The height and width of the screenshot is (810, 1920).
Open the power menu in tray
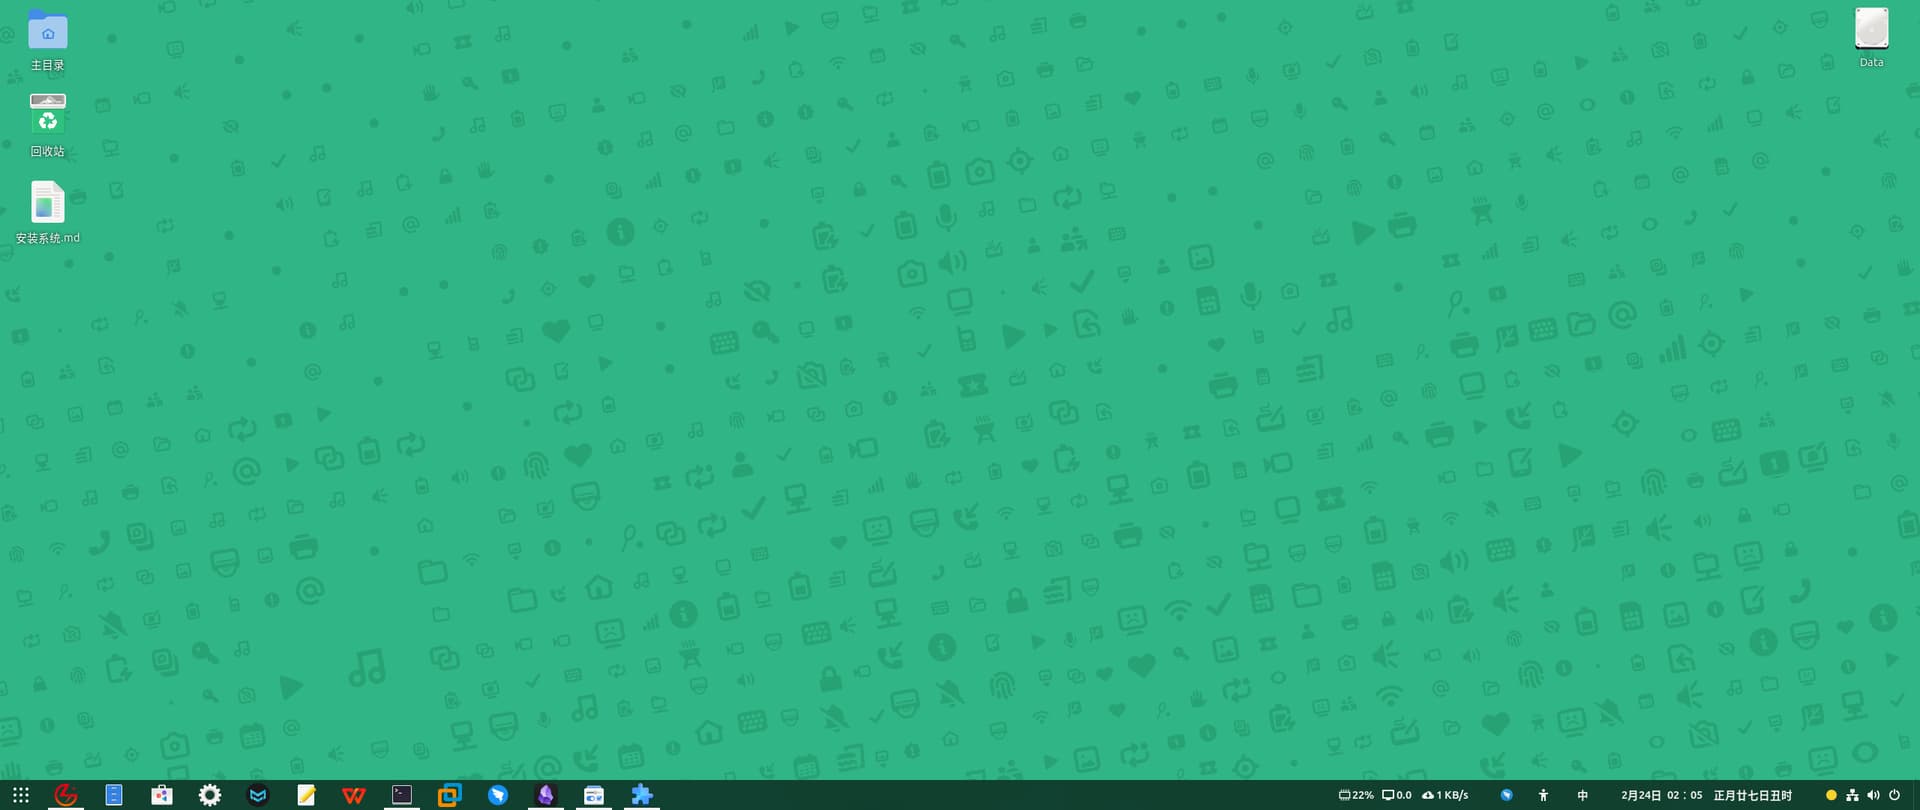[1894, 795]
